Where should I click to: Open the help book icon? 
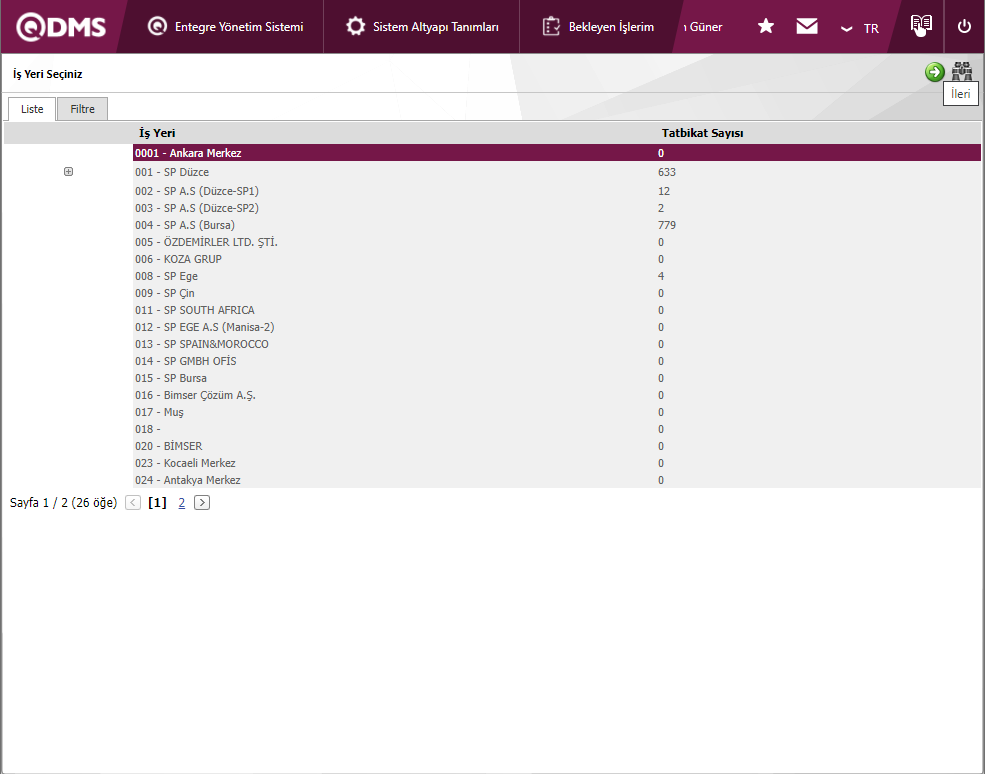tap(921, 25)
